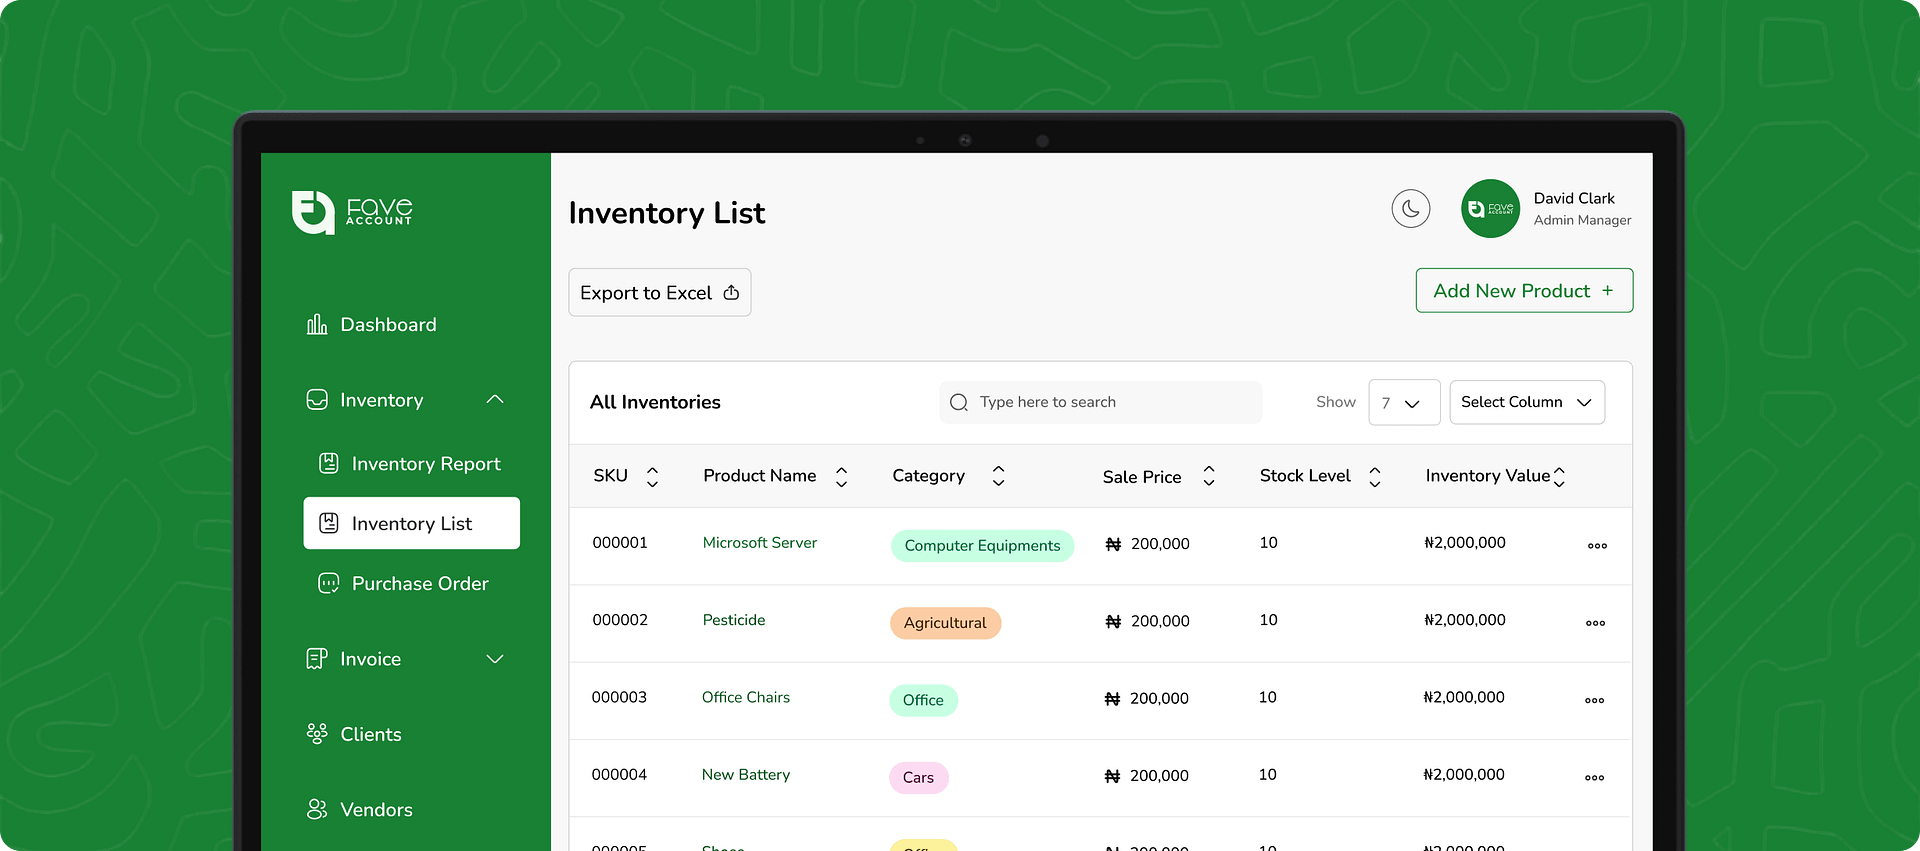Open the Select Column dropdown
The height and width of the screenshot is (851, 1920).
(x=1526, y=403)
